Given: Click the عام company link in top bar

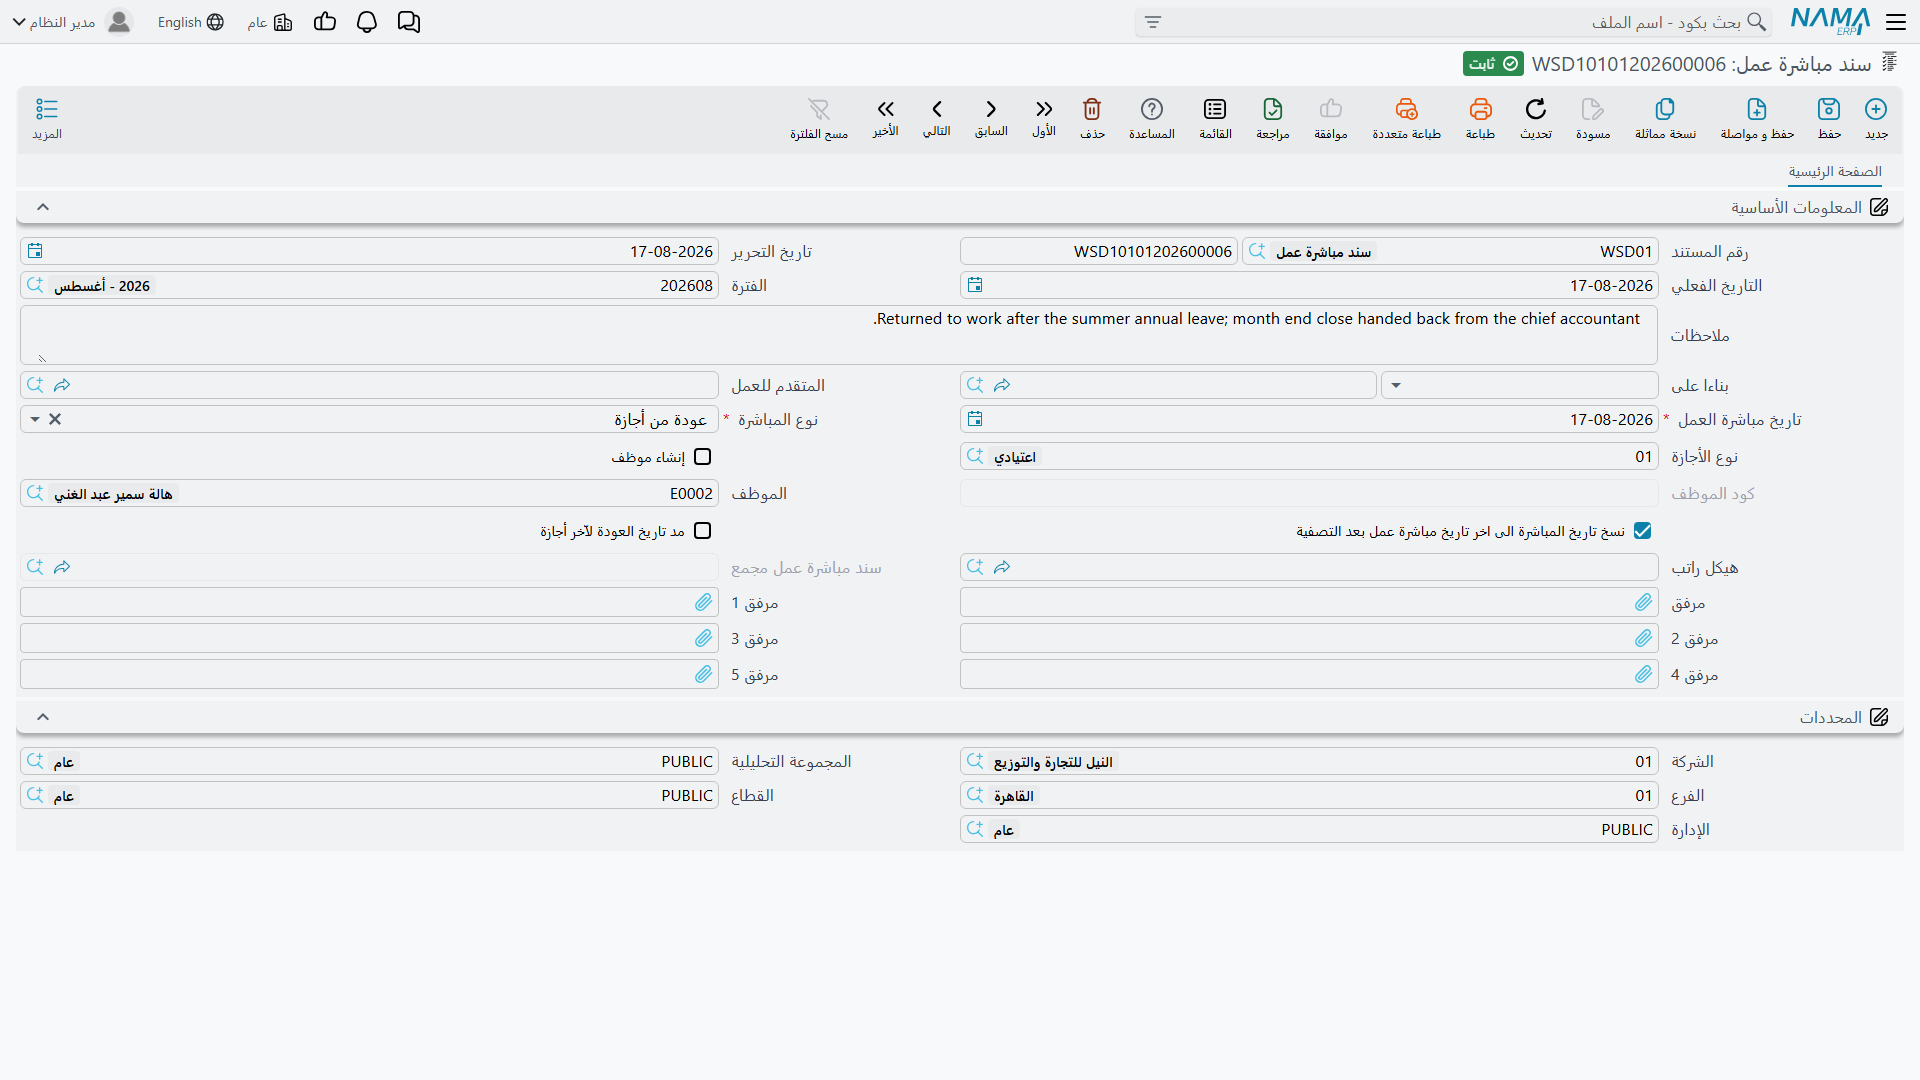Looking at the screenshot, I should click(x=270, y=22).
